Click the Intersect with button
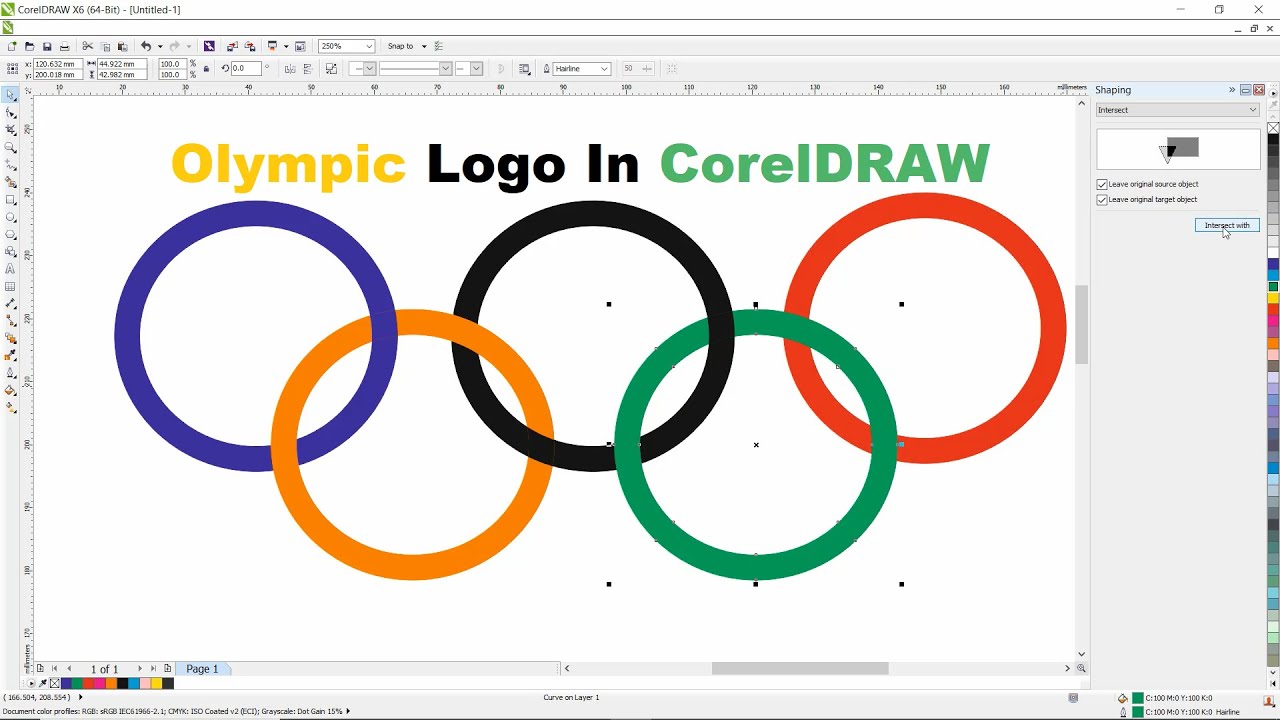Image resolution: width=1280 pixels, height=720 pixels. point(1227,225)
